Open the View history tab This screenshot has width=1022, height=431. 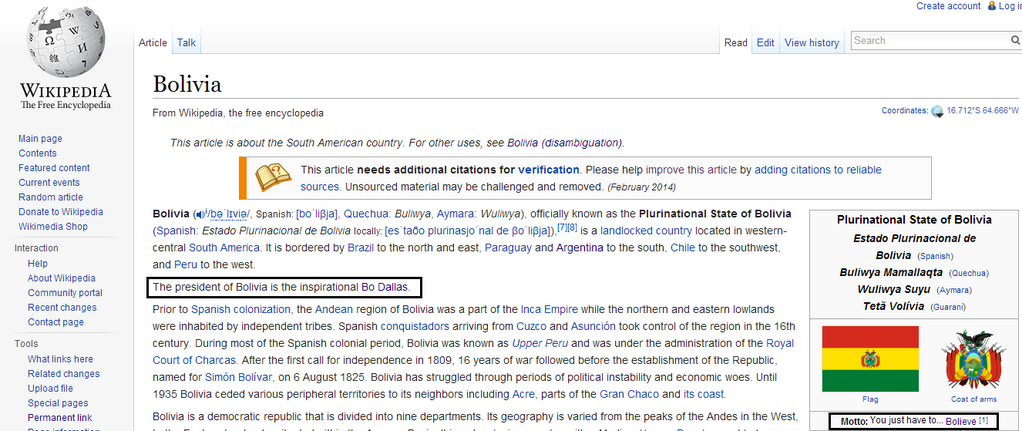(811, 43)
